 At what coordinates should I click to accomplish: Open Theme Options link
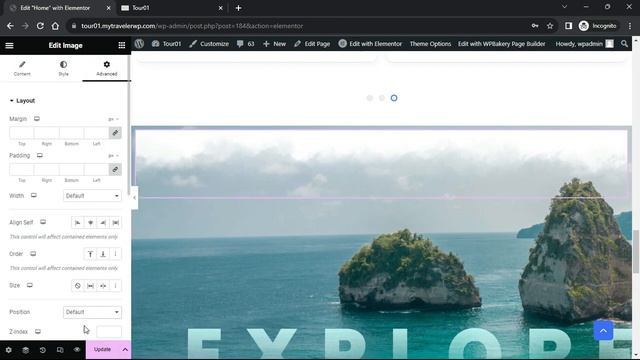(430, 44)
